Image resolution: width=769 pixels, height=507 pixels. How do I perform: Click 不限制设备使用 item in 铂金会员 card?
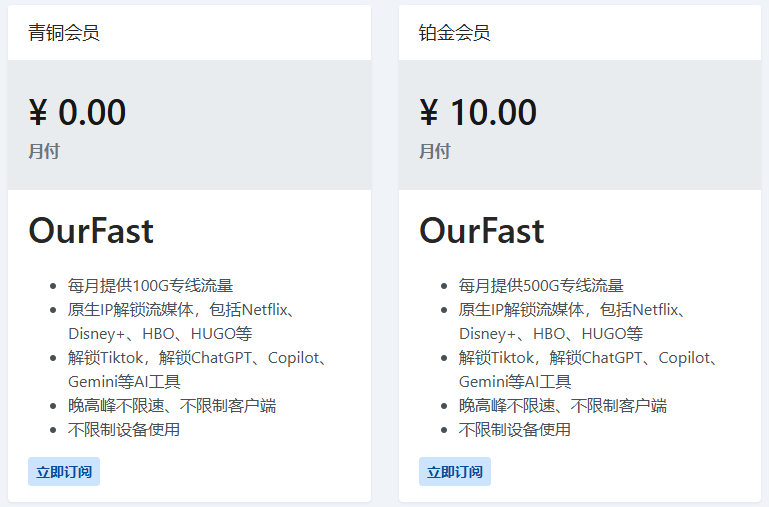pos(515,430)
